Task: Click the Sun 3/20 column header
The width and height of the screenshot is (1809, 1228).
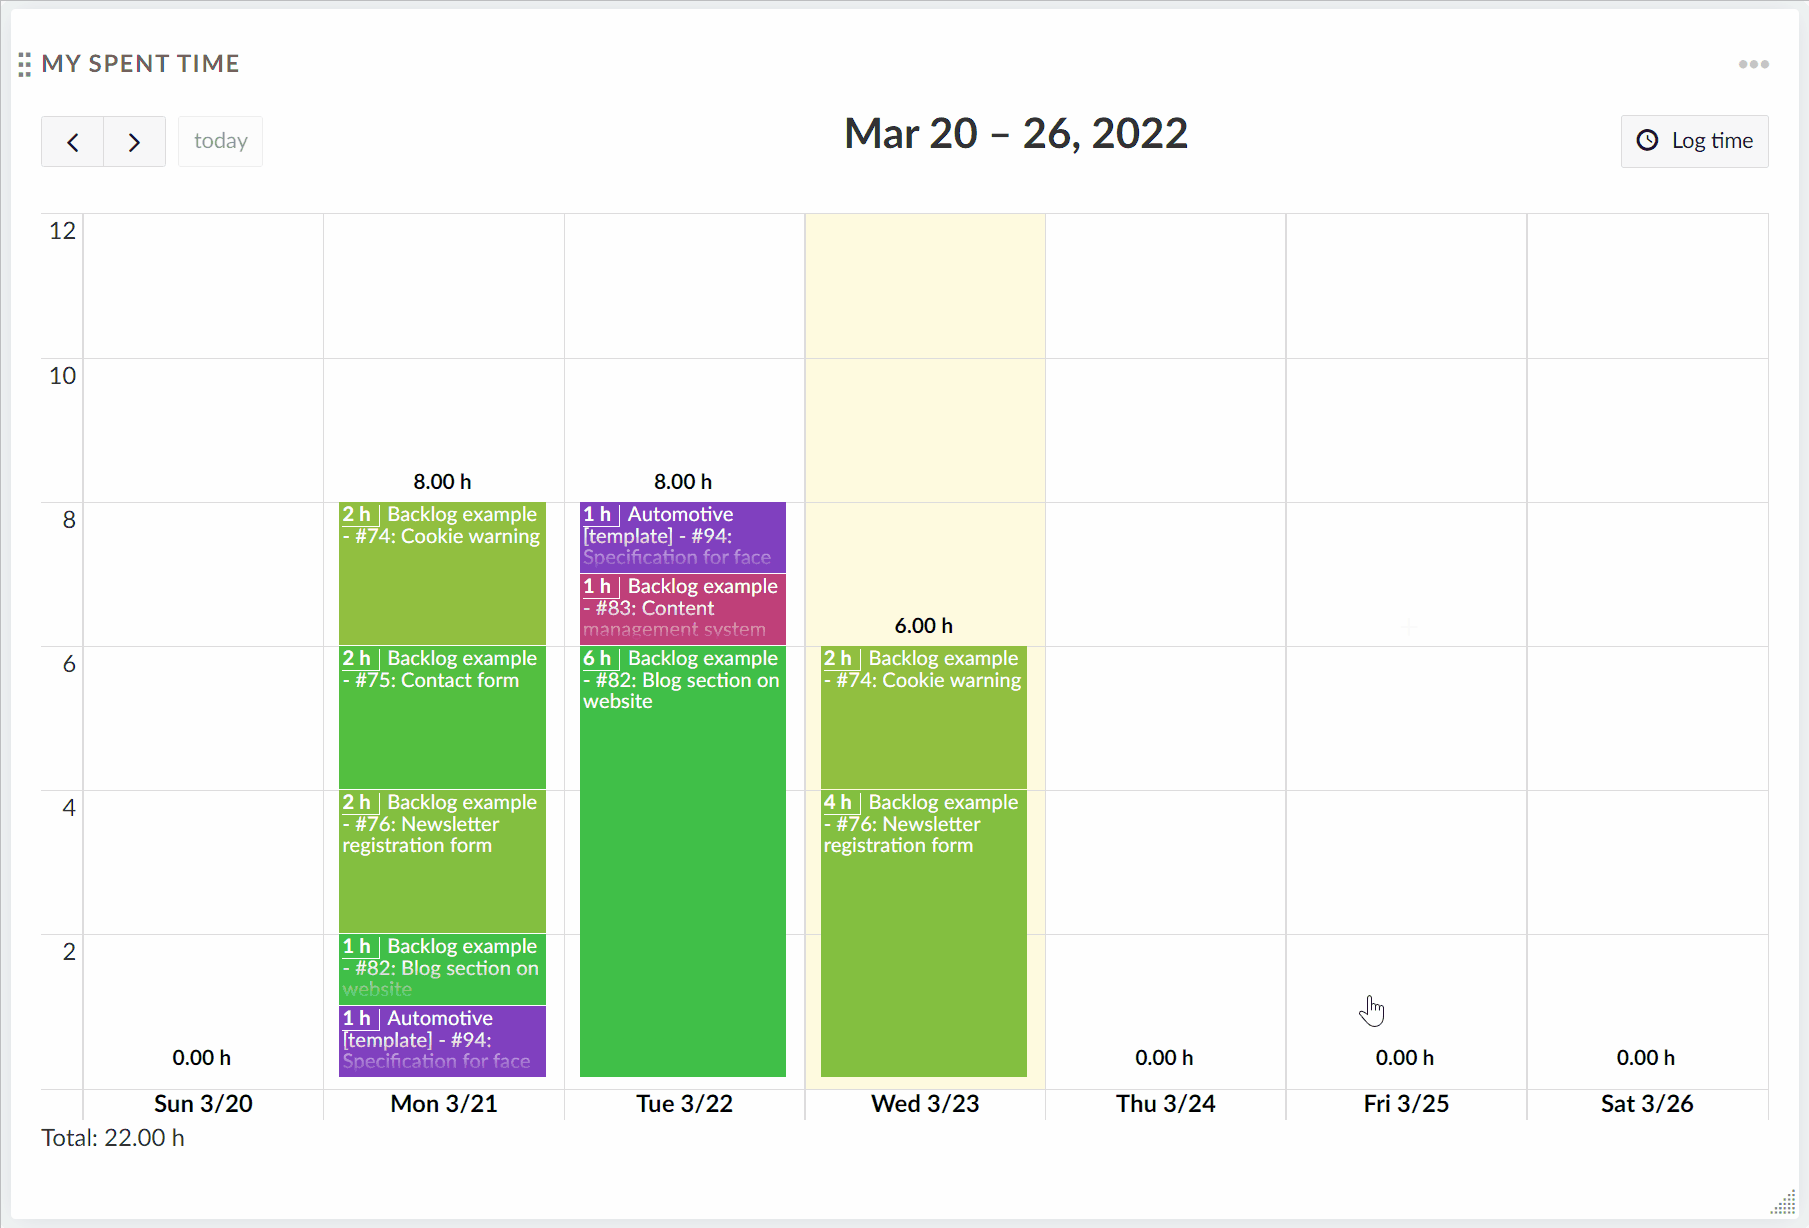Action: pyautogui.click(x=202, y=1103)
